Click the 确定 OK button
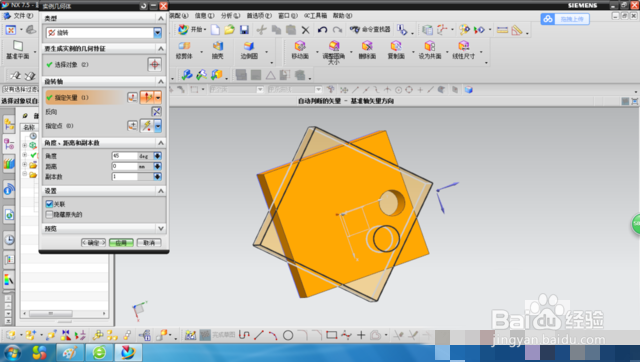This screenshot has width=640, height=362. (93, 242)
